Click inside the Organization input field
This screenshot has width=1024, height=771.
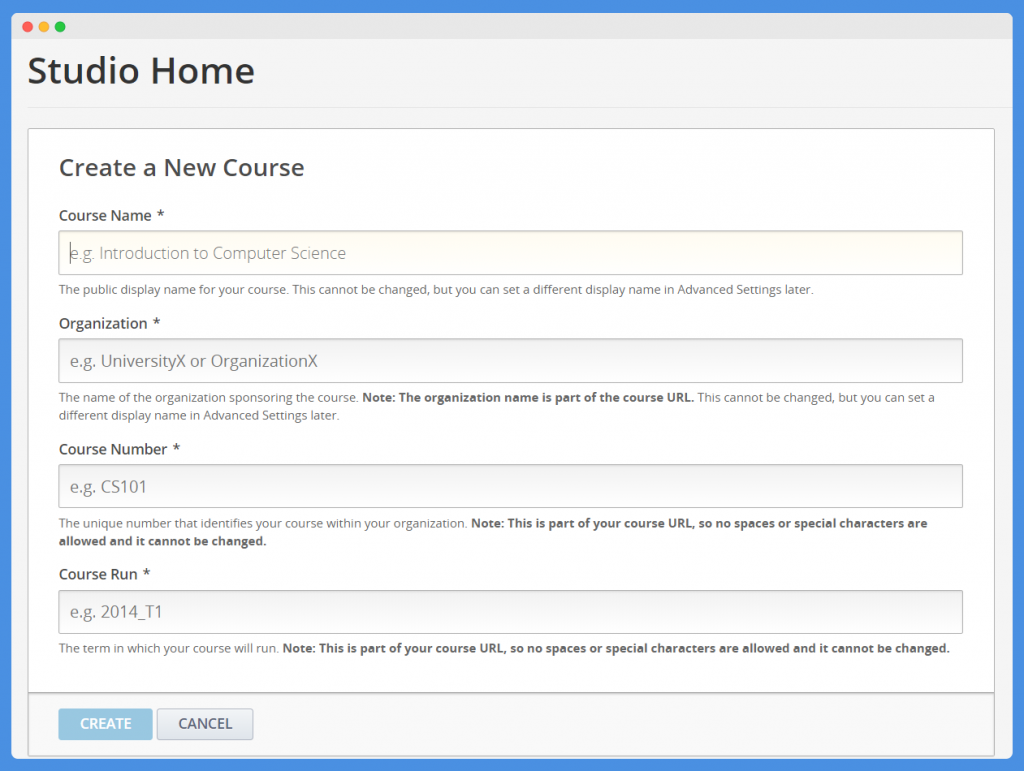pyautogui.click(x=510, y=360)
